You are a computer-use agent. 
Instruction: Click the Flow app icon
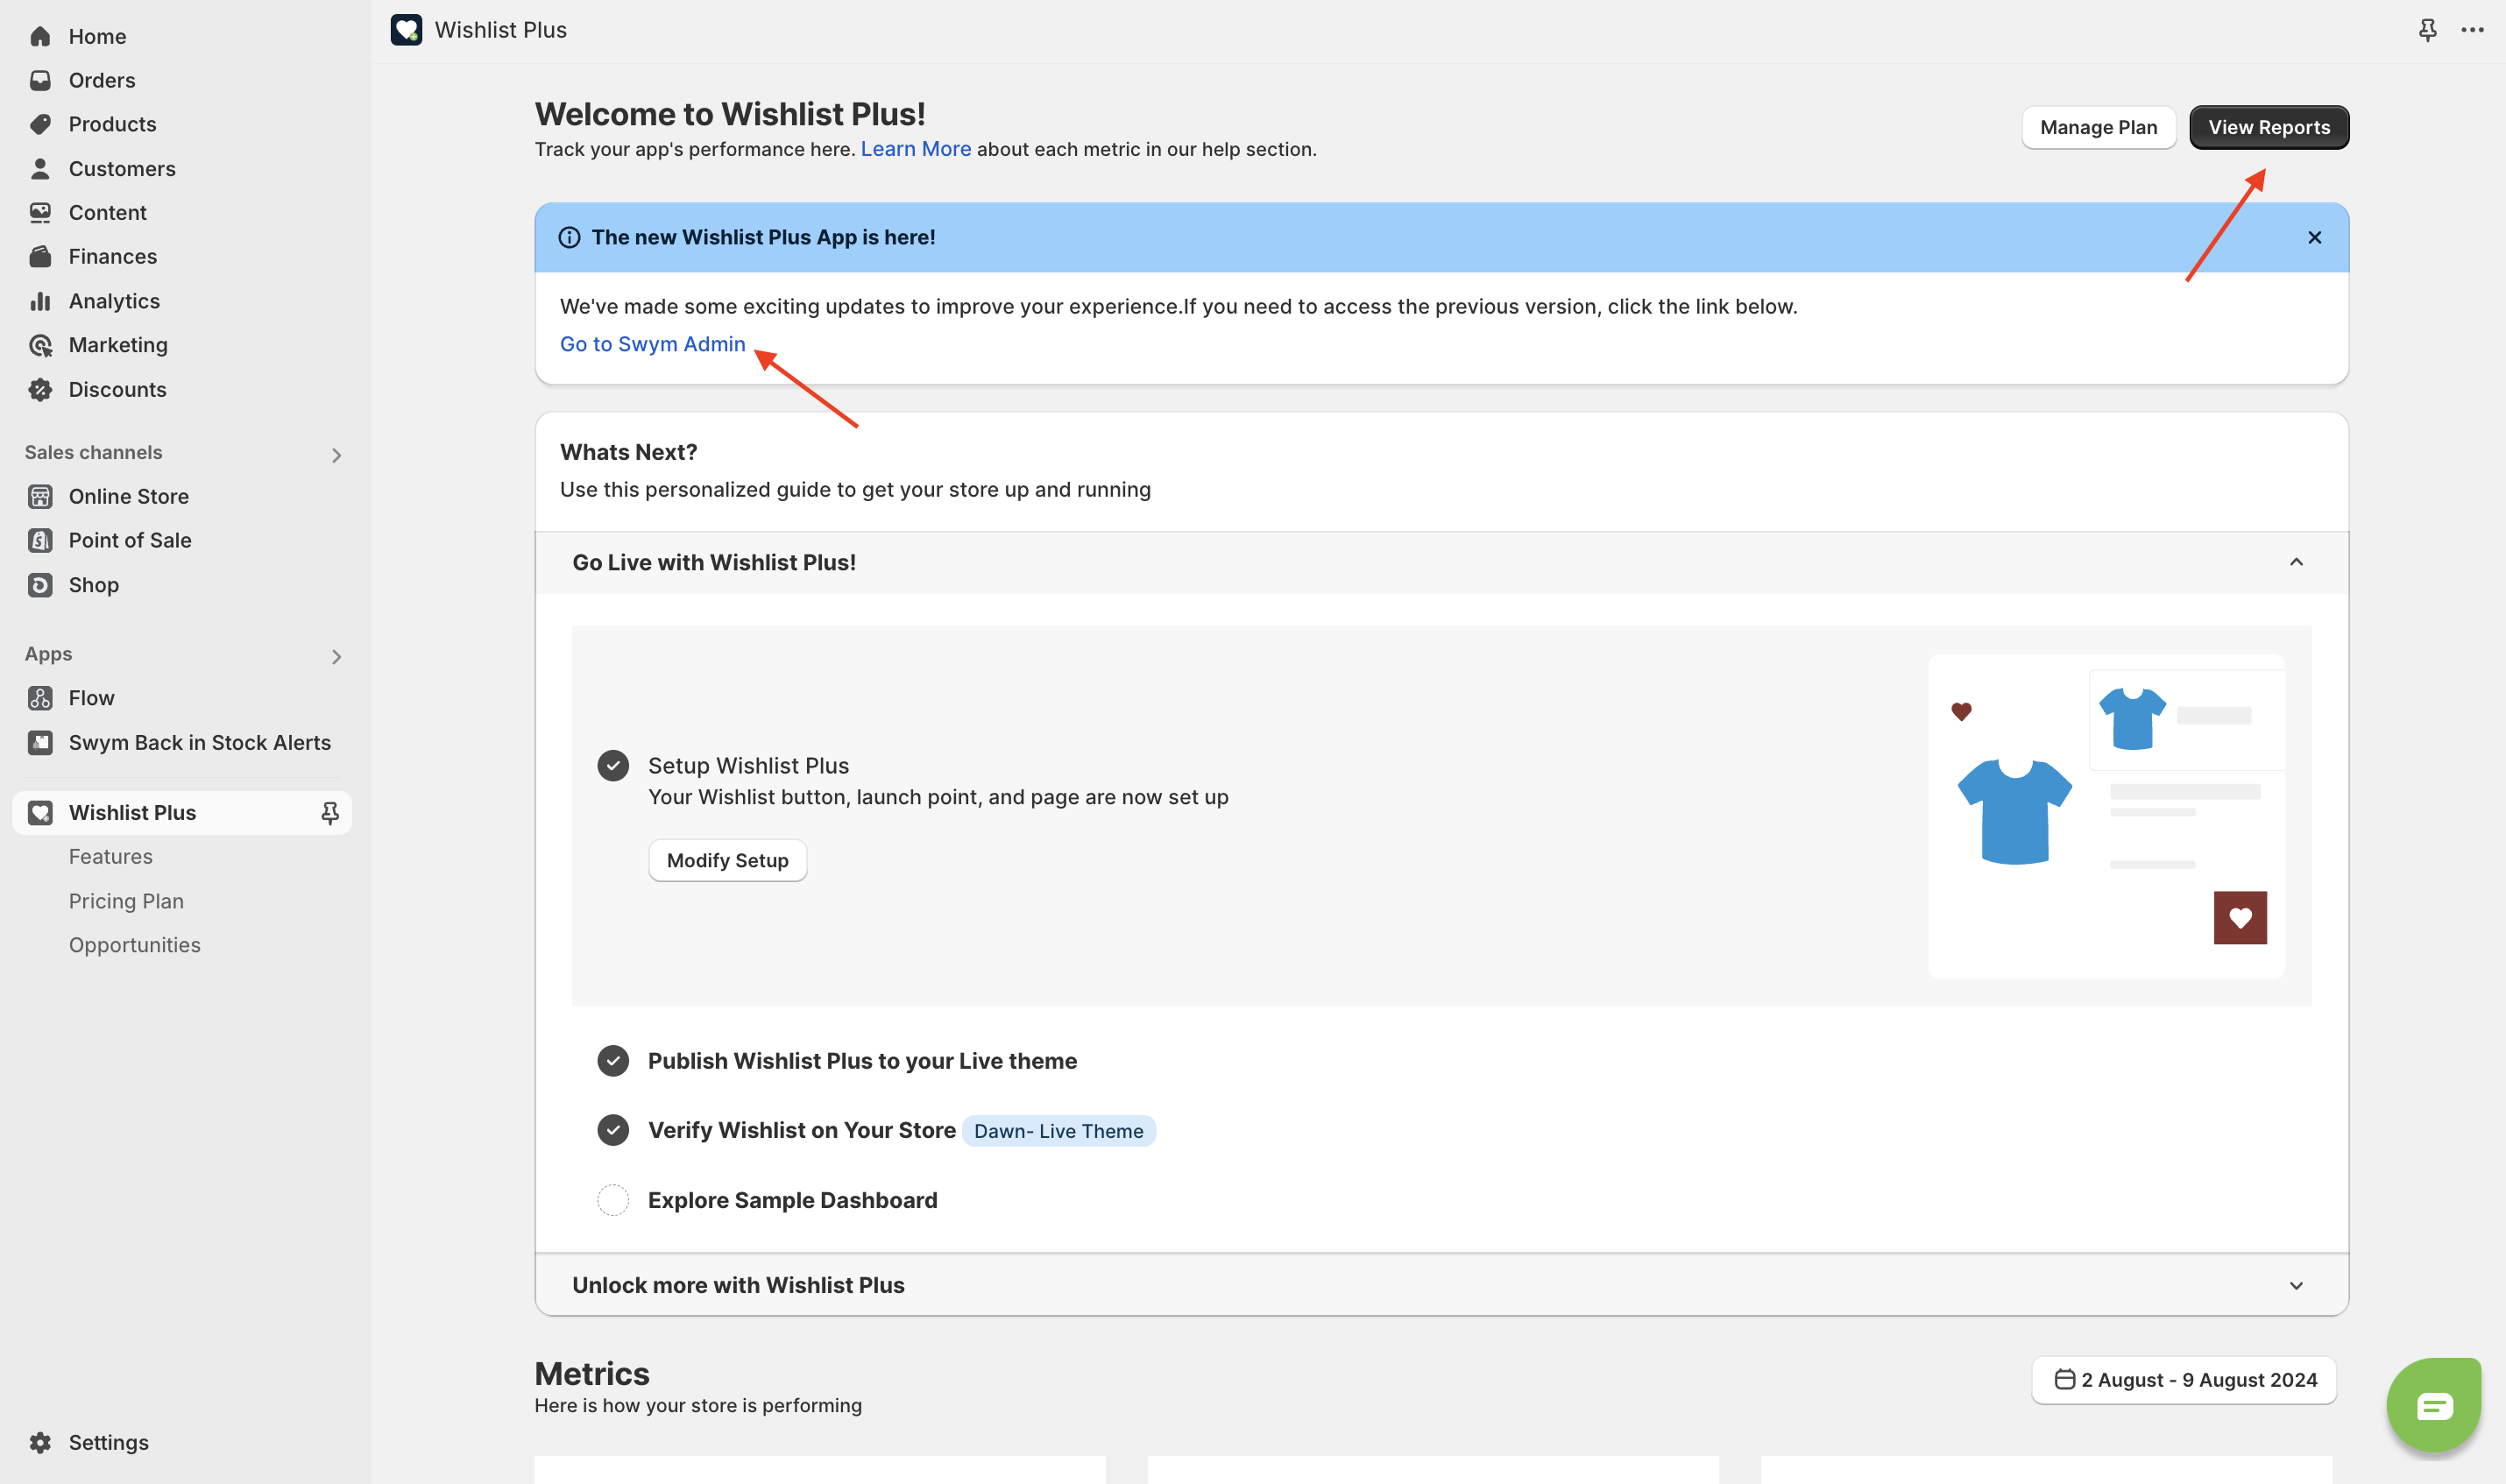(x=40, y=698)
